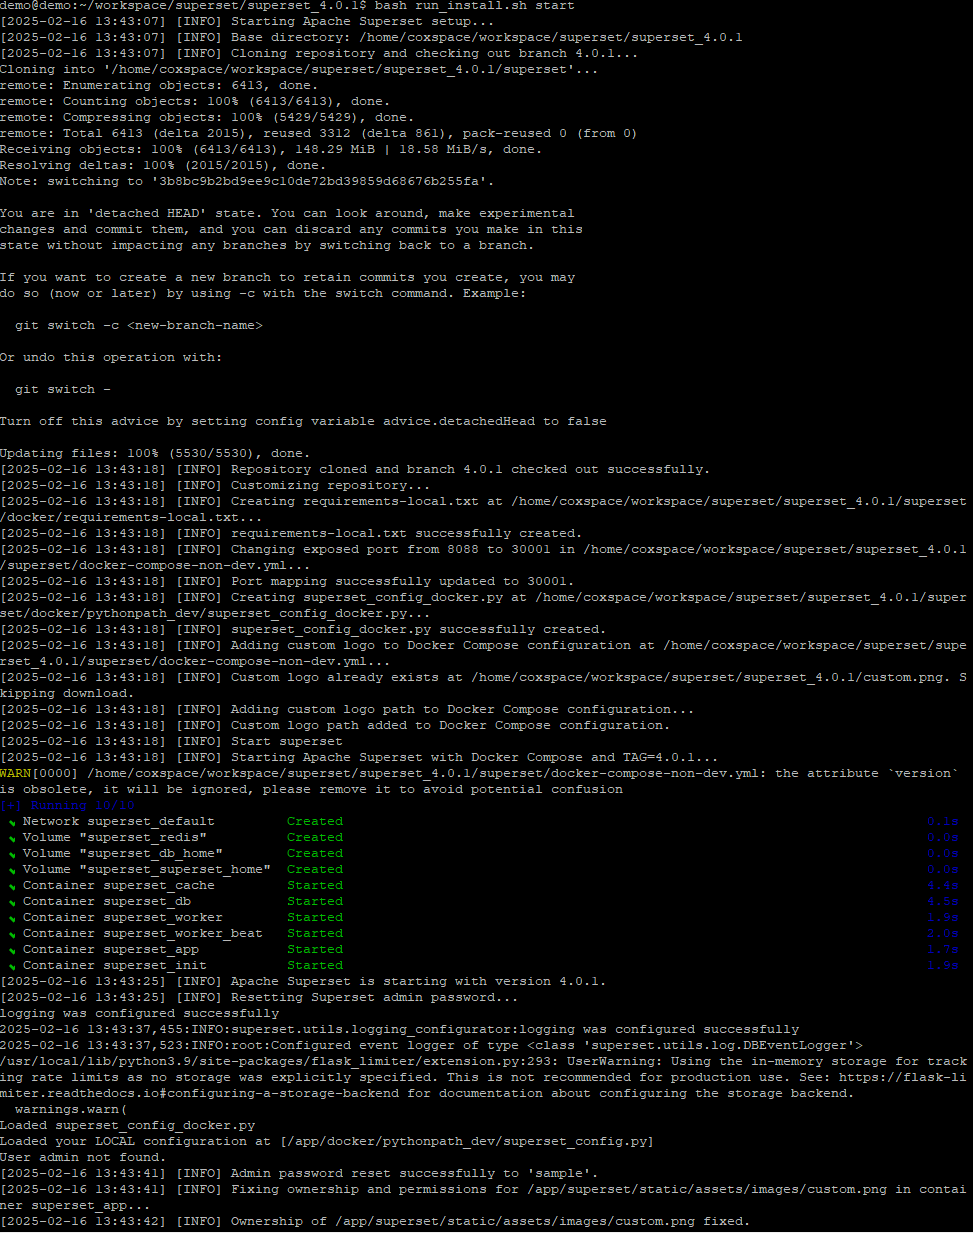Click the check mark beside Volume "superset_db_home"
The image size is (973, 1233).
pos(12,854)
